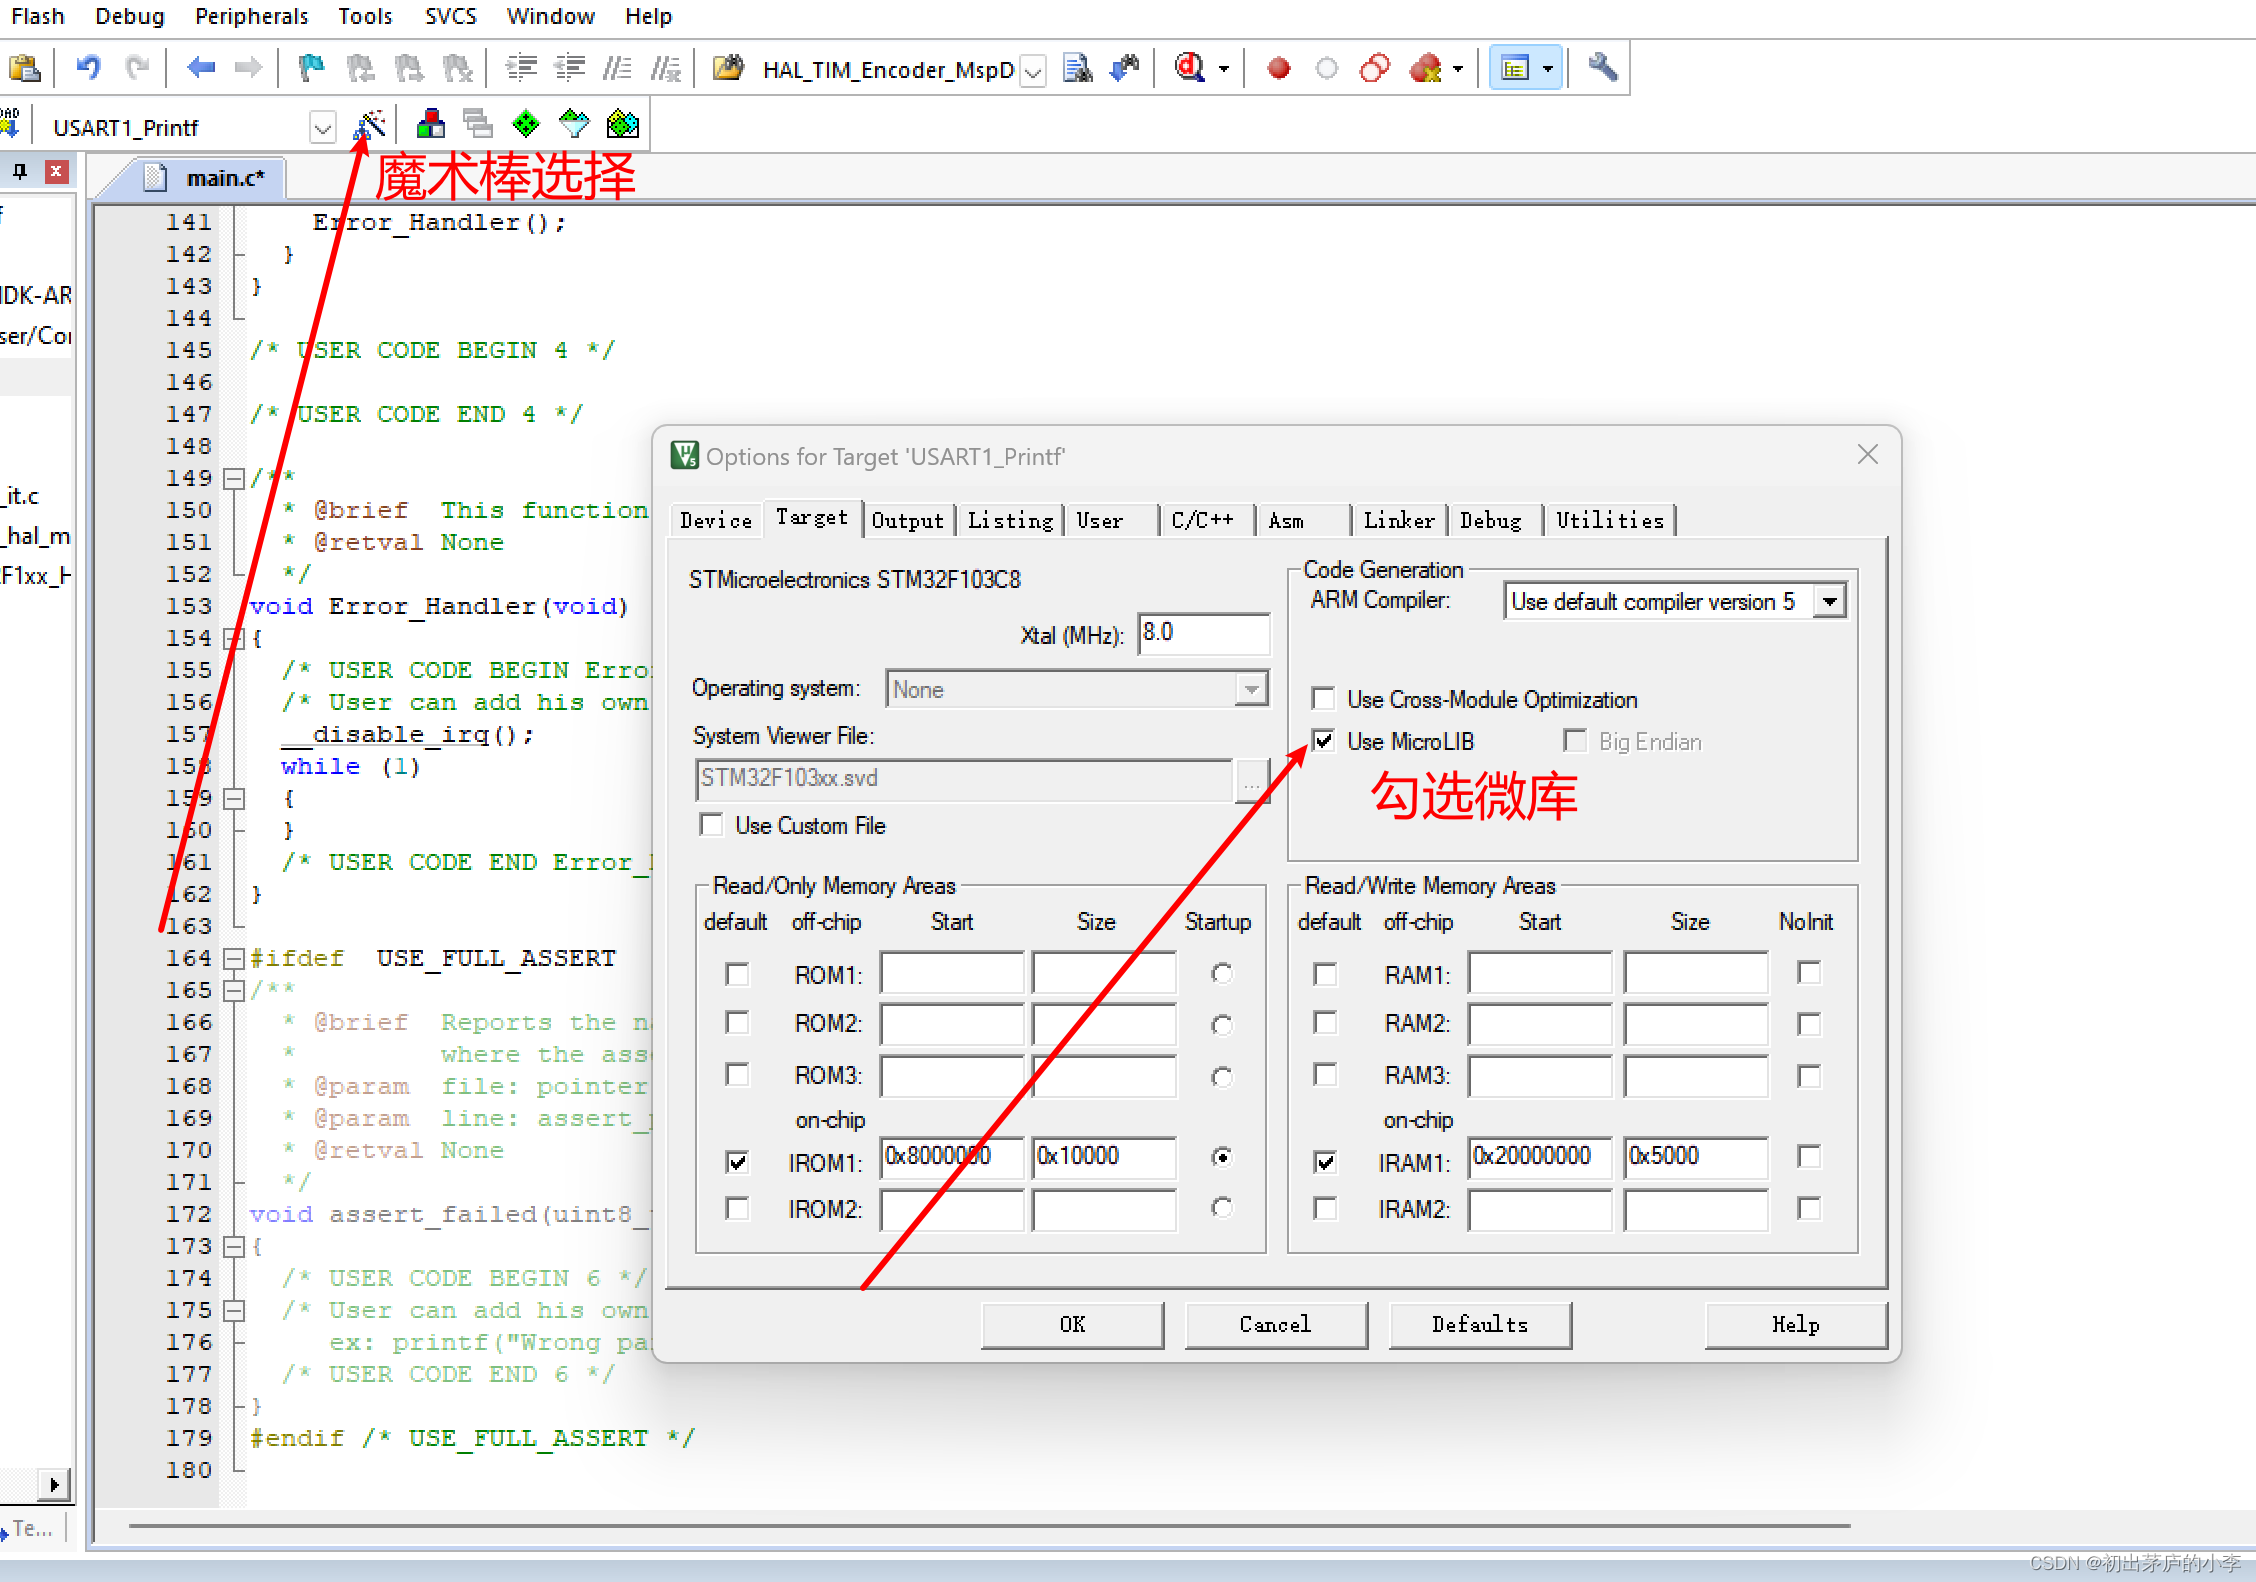Select IROM1 Startup radio button
Viewport: 2256px width, 1582px height.
pos(1221,1157)
